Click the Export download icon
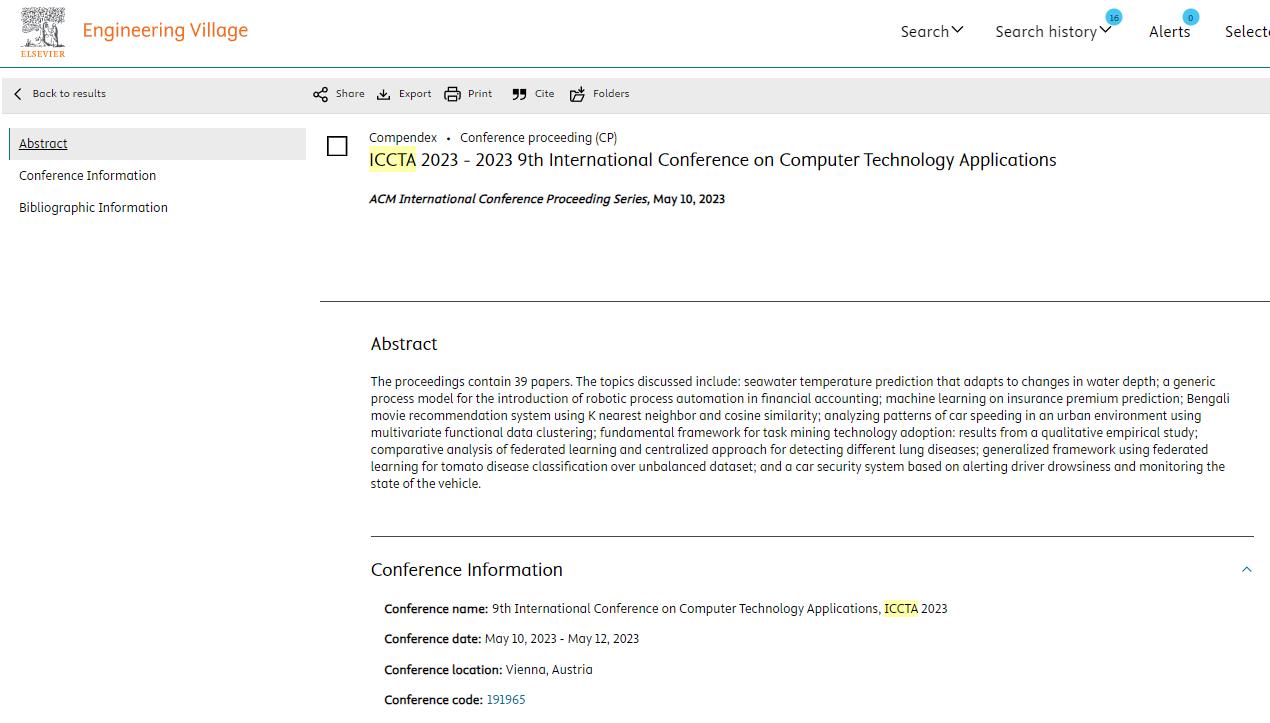This screenshot has width=1270, height=723. click(x=384, y=94)
